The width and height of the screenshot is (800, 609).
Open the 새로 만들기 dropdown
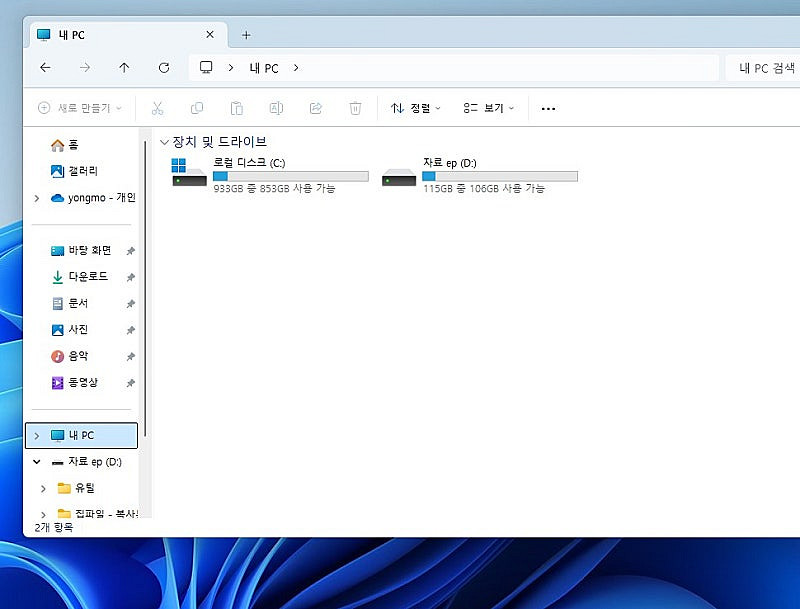(x=80, y=108)
